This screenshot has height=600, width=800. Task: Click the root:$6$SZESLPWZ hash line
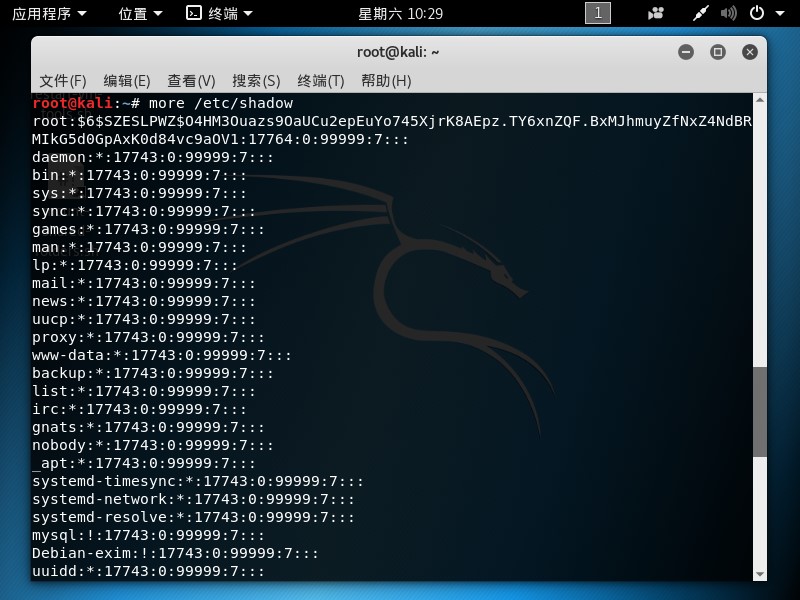392,121
